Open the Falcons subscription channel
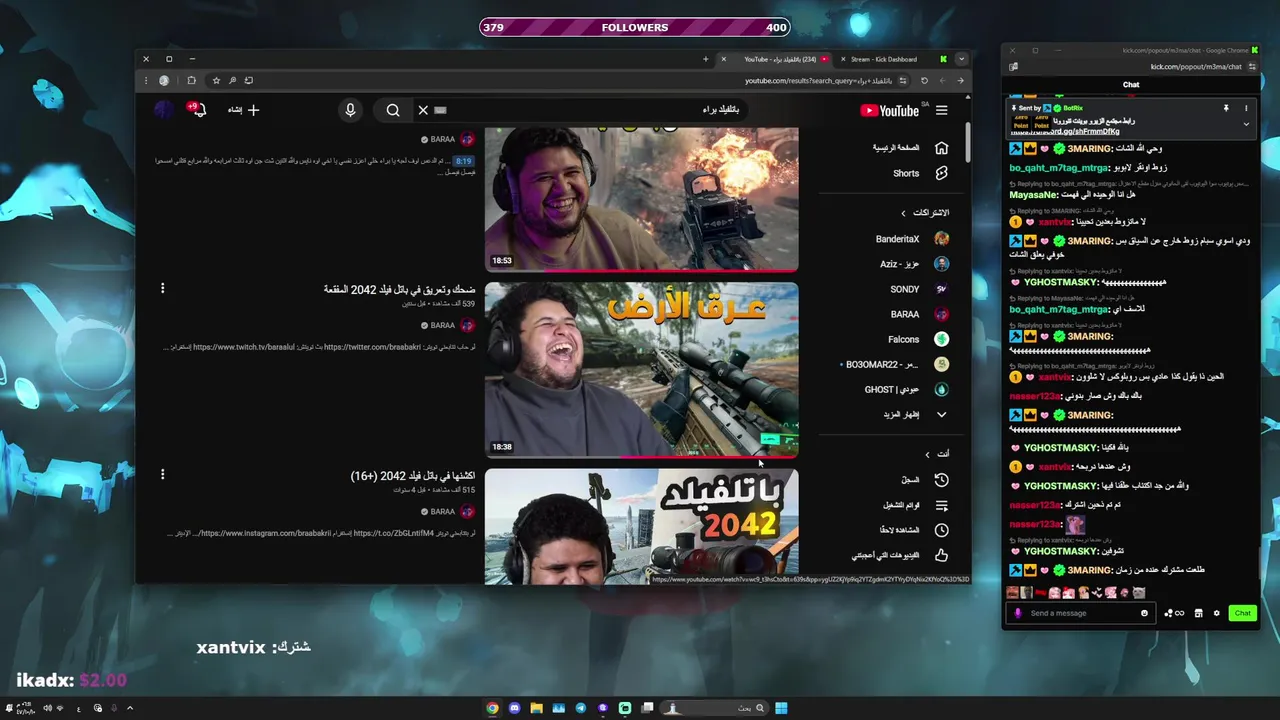 pos(918,339)
